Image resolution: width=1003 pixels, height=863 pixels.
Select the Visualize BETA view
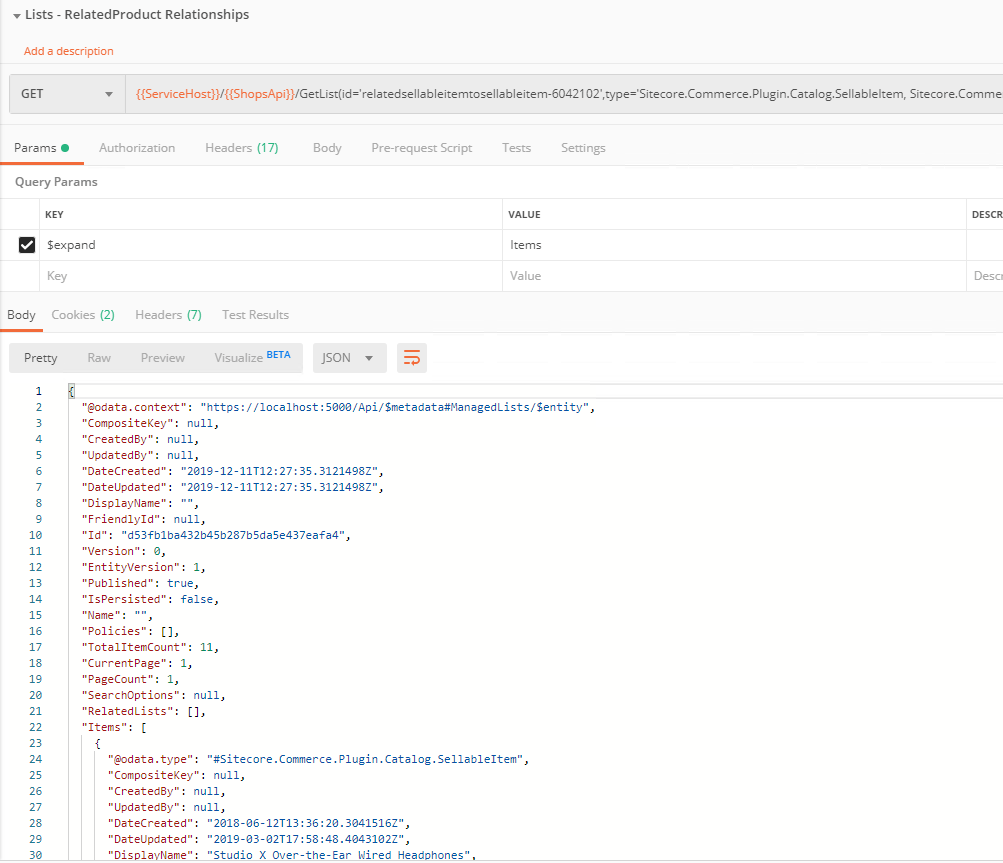coord(252,358)
